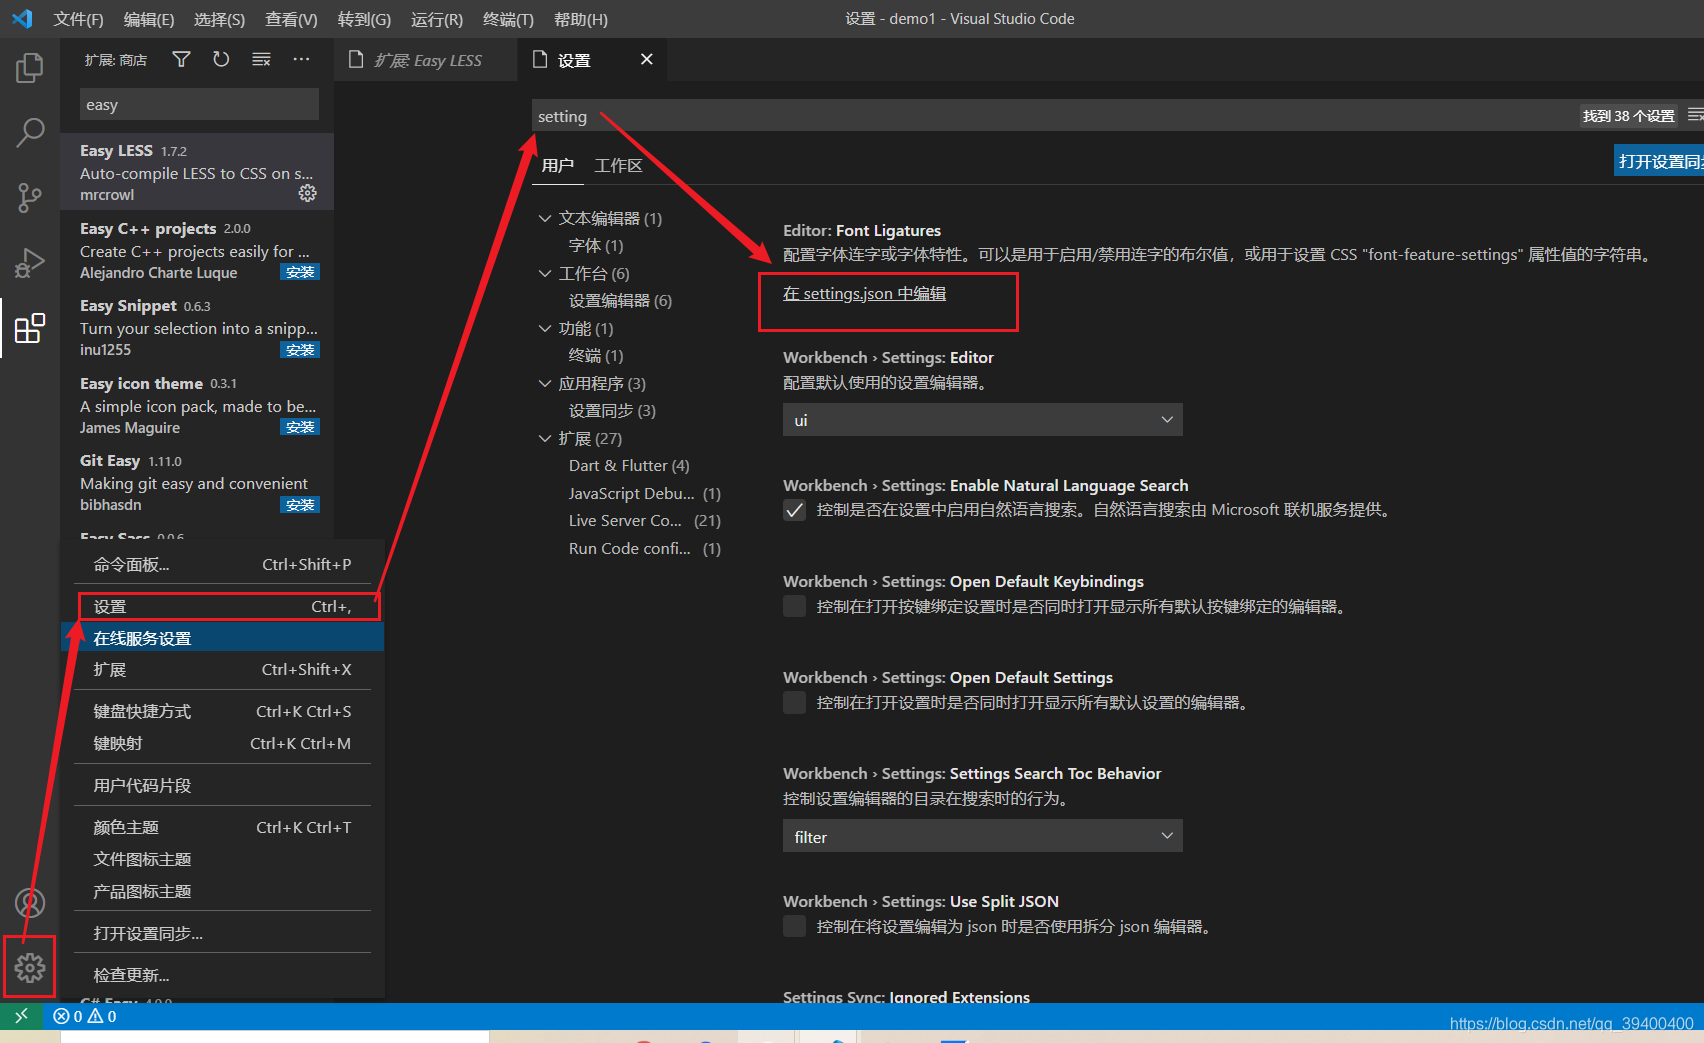Click VS Code logo icon
1704x1043 pixels.
tap(22, 19)
